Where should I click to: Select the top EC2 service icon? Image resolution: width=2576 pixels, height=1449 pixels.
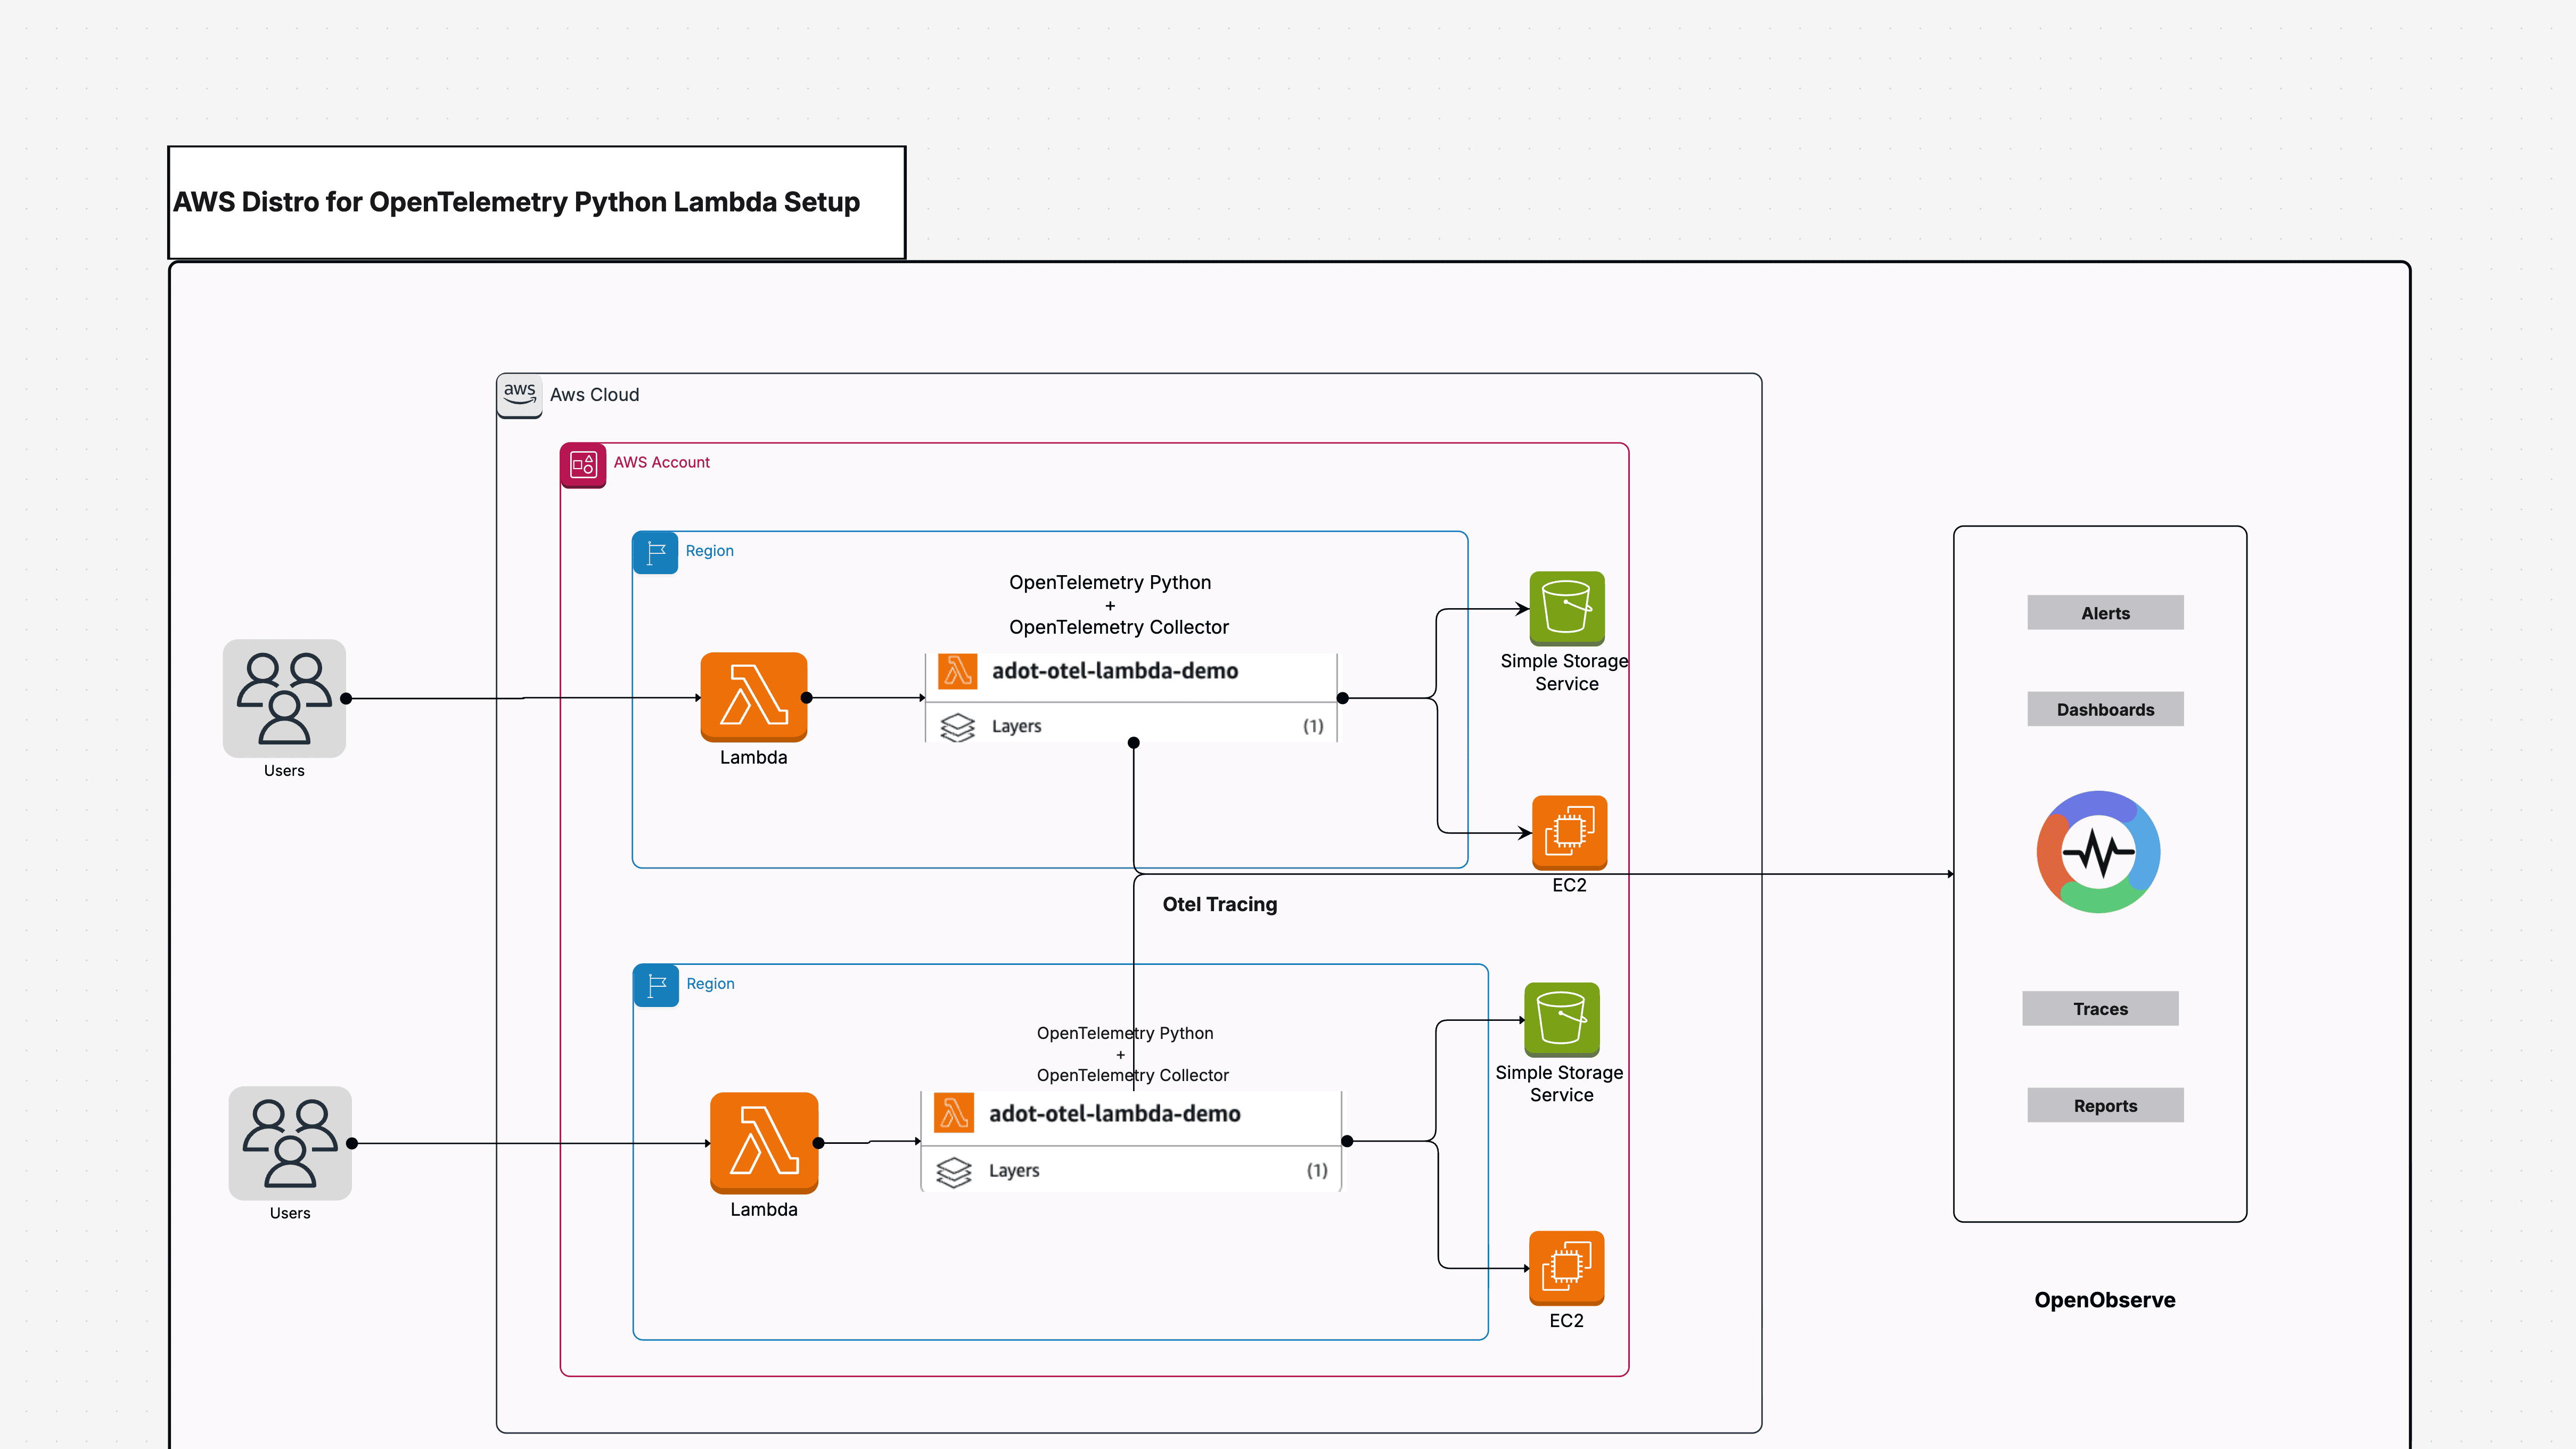click(x=1568, y=831)
